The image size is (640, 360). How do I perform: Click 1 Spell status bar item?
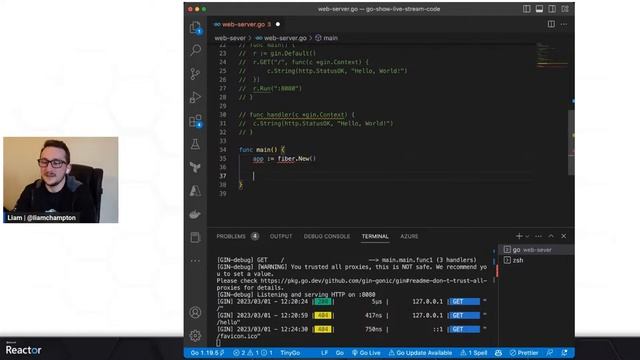click(473, 353)
